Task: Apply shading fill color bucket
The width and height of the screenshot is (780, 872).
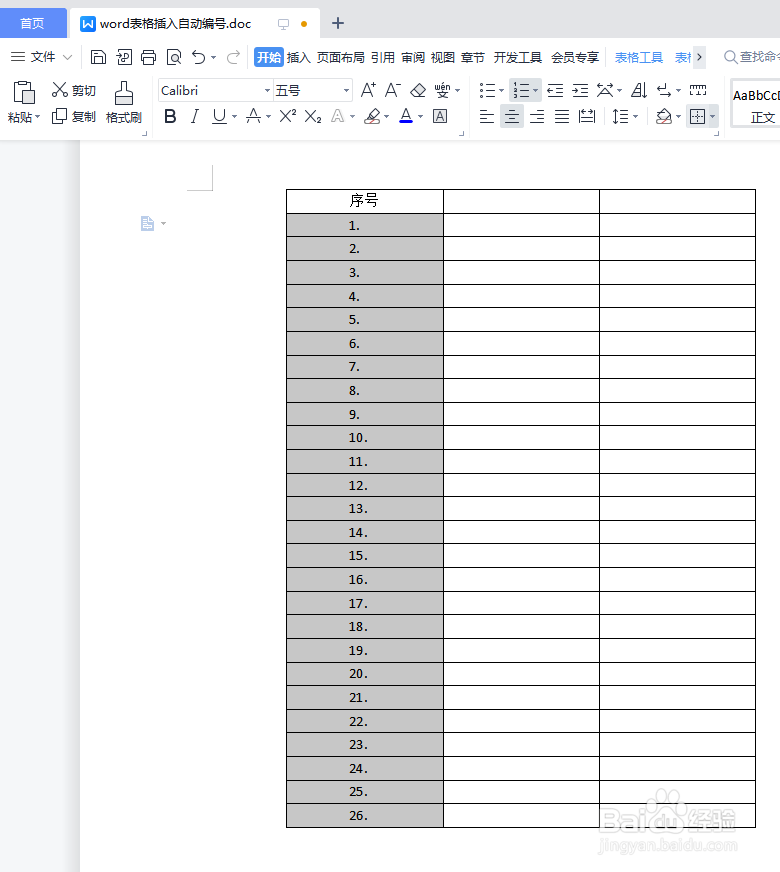Action: 663,116
